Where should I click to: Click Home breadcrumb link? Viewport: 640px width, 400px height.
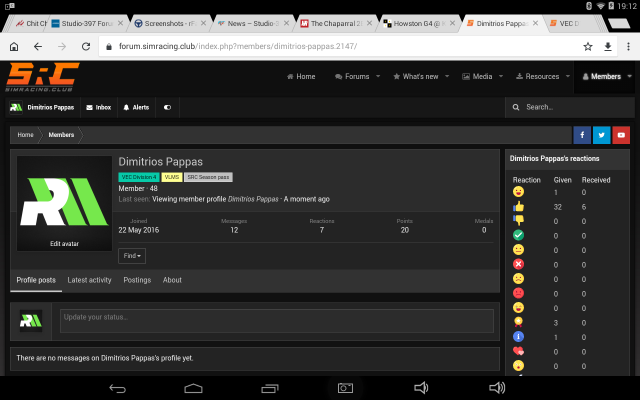[x=25, y=135]
